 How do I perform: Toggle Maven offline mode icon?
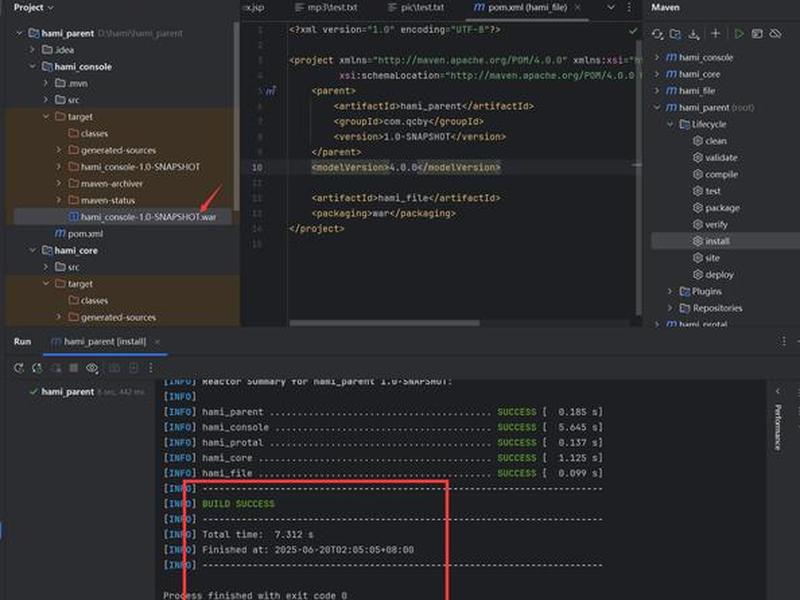776,34
